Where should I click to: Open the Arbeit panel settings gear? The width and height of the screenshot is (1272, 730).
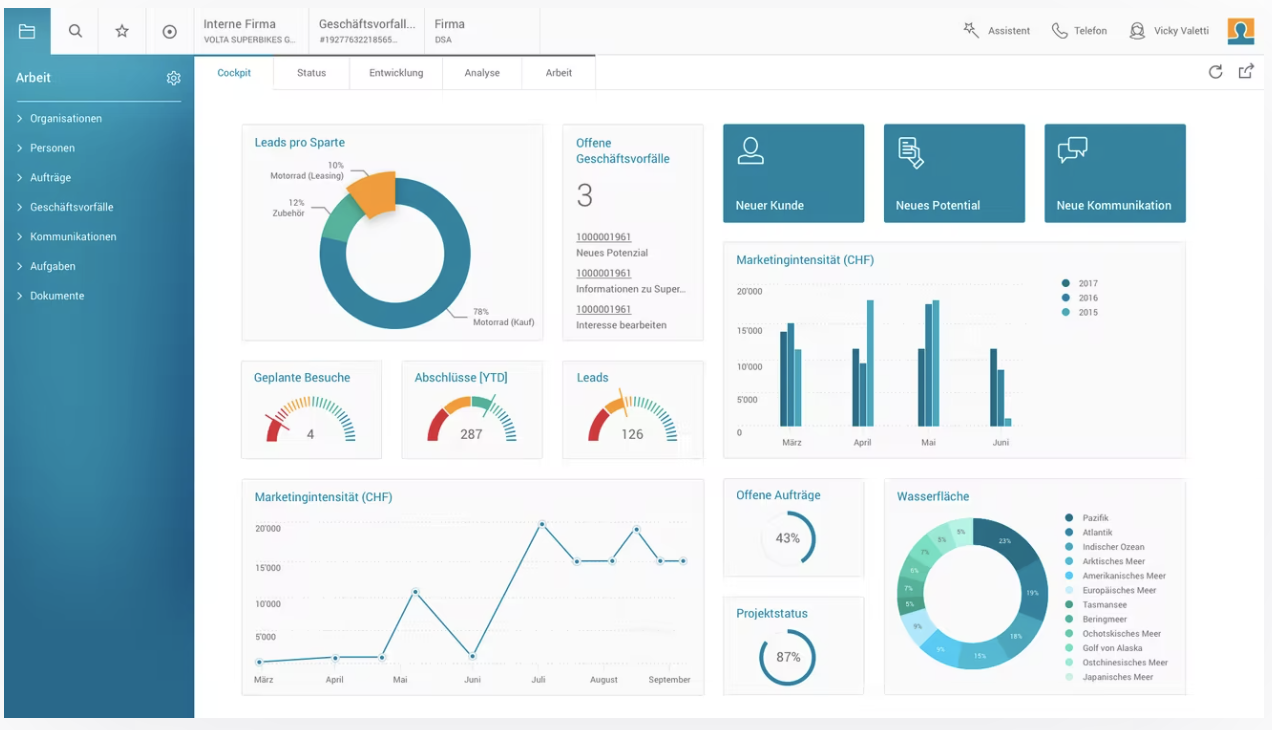pyautogui.click(x=173, y=77)
